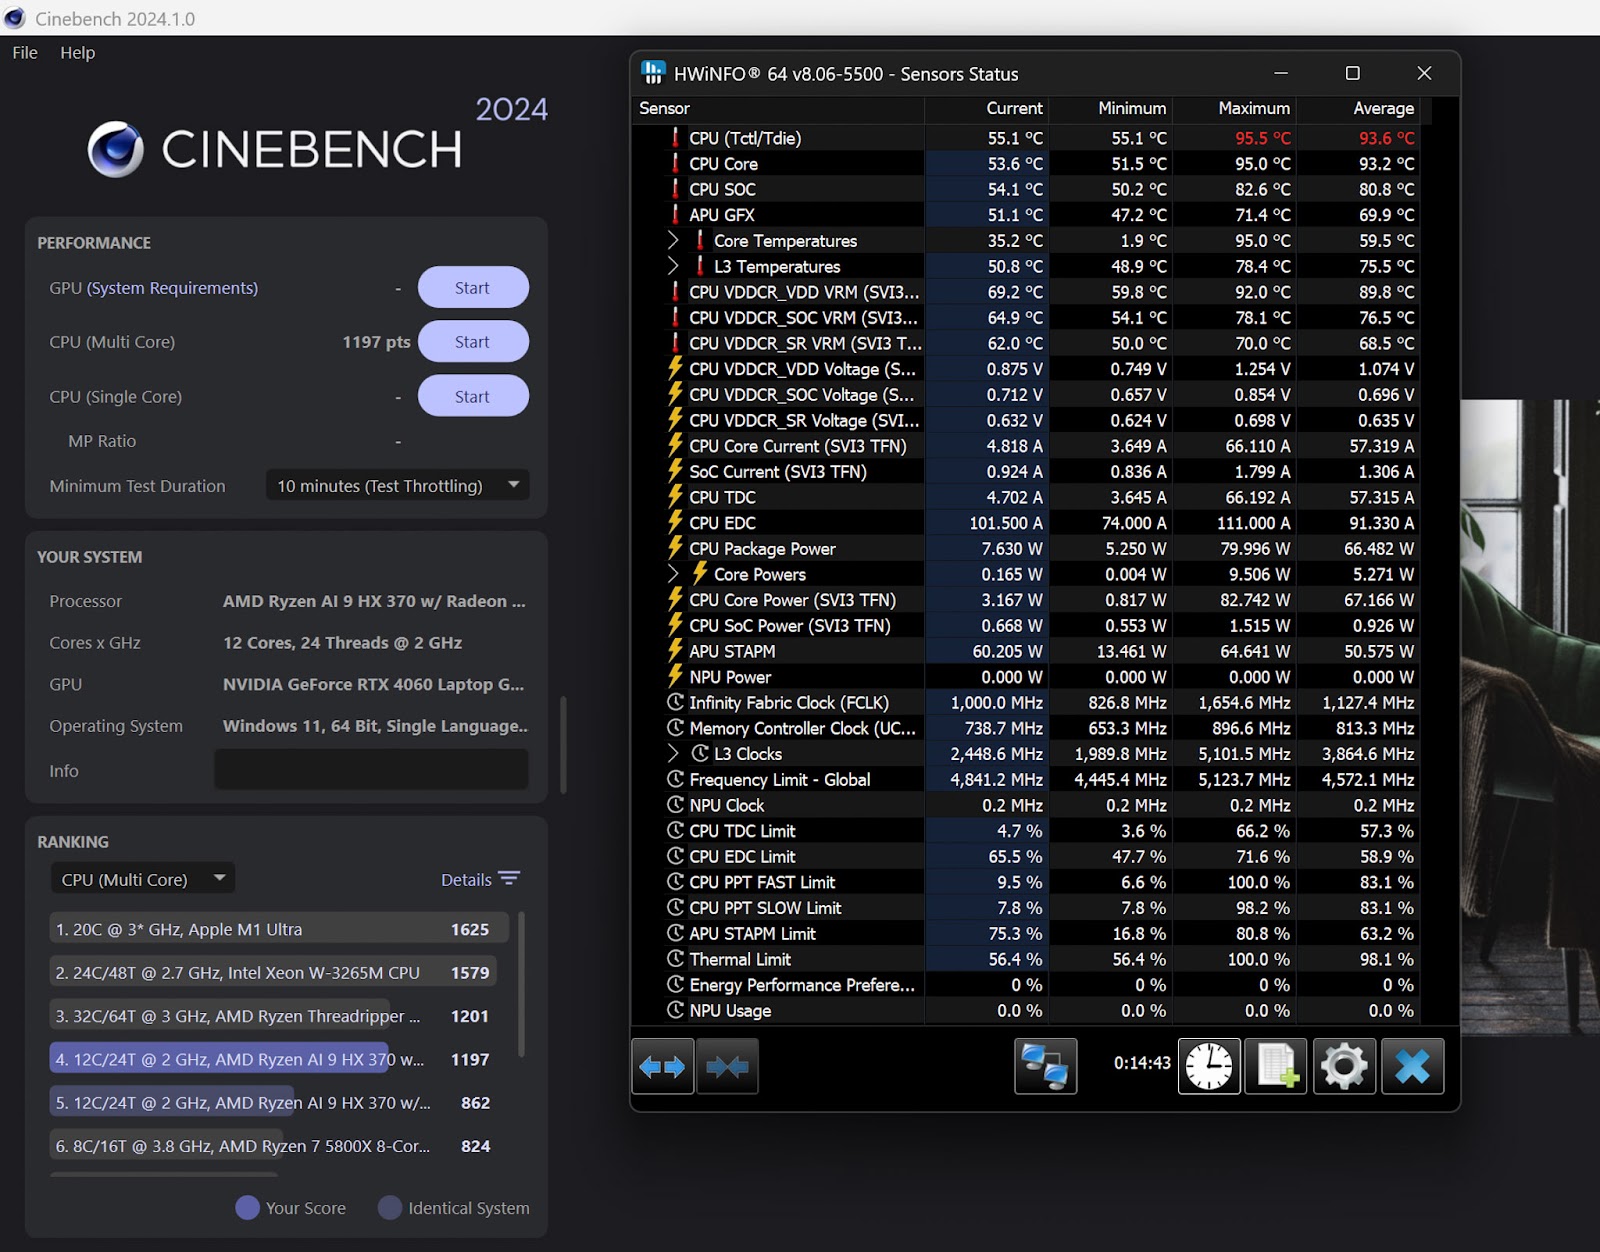
Task: Expand the L3 Clocks sensor group
Action: point(673,754)
